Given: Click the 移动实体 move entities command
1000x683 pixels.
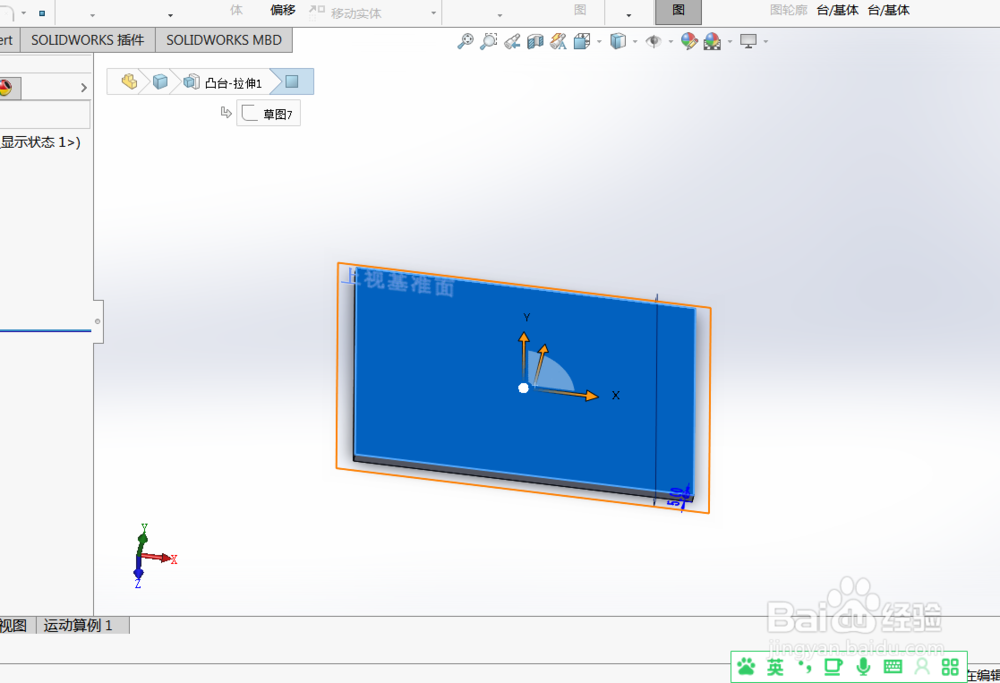Looking at the screenshot, I should (346, 12).
